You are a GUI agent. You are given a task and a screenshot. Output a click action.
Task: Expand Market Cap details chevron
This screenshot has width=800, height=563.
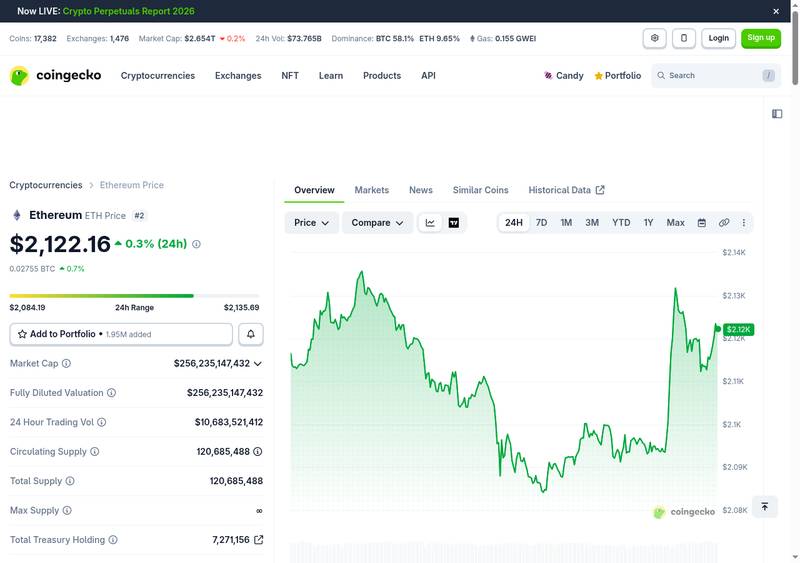point(258,363)
